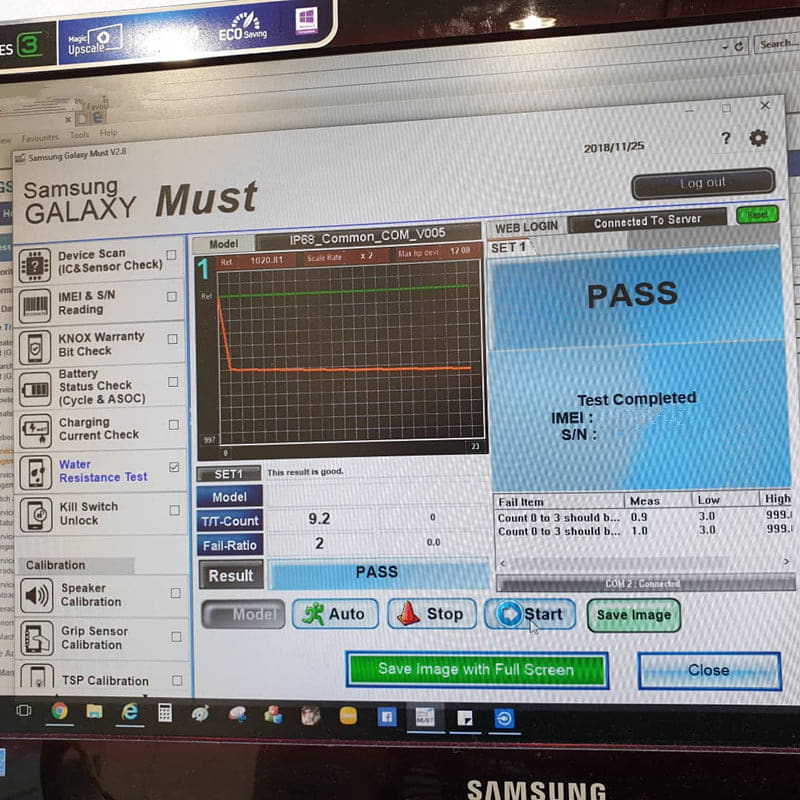This screenshot has height=800, width=800.
Task: Click the Close button
Action: 709,671
